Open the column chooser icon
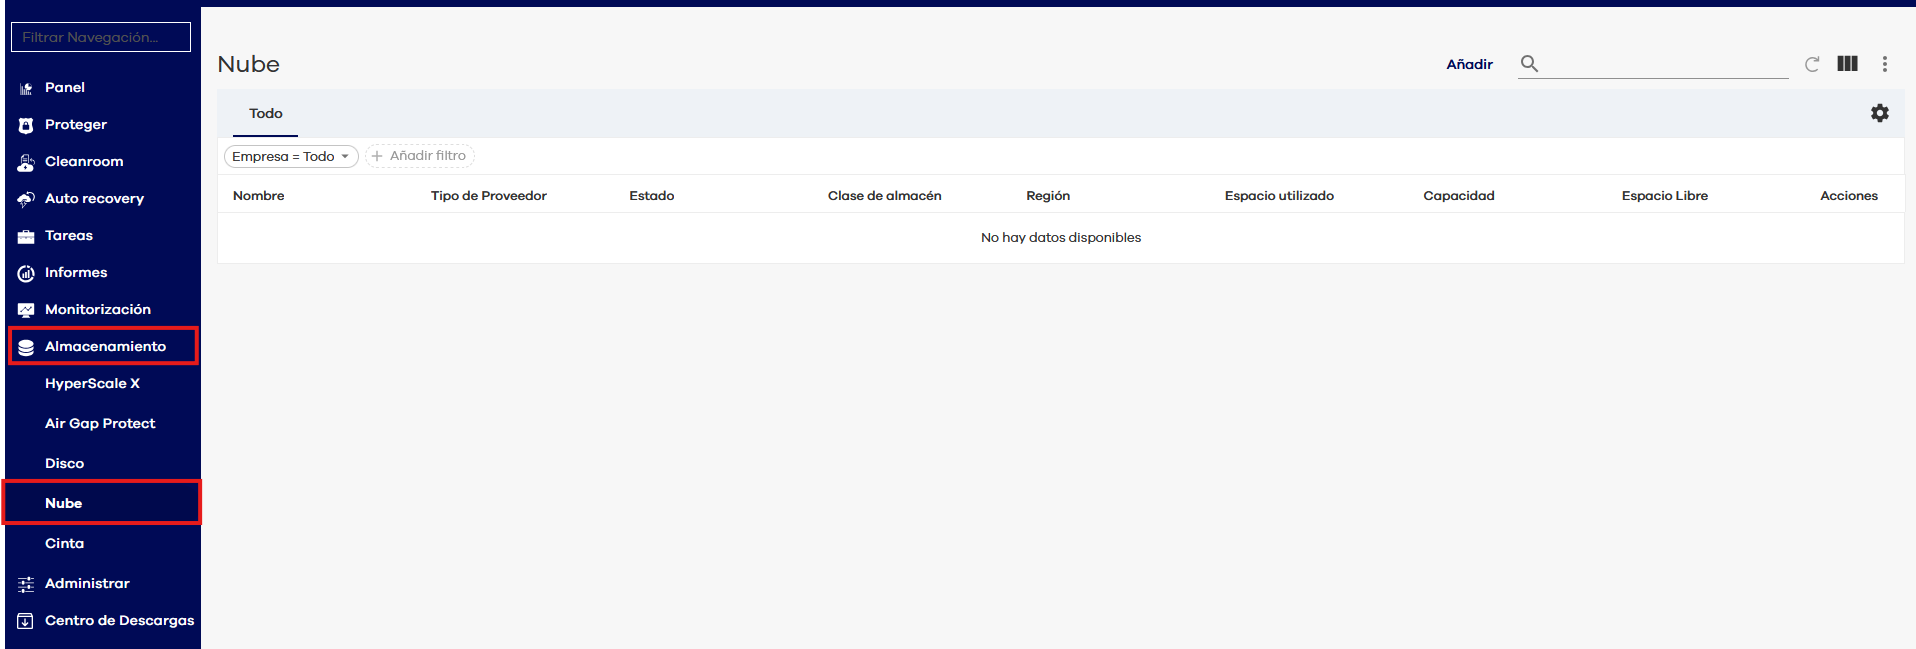 tap(1847, 63)
